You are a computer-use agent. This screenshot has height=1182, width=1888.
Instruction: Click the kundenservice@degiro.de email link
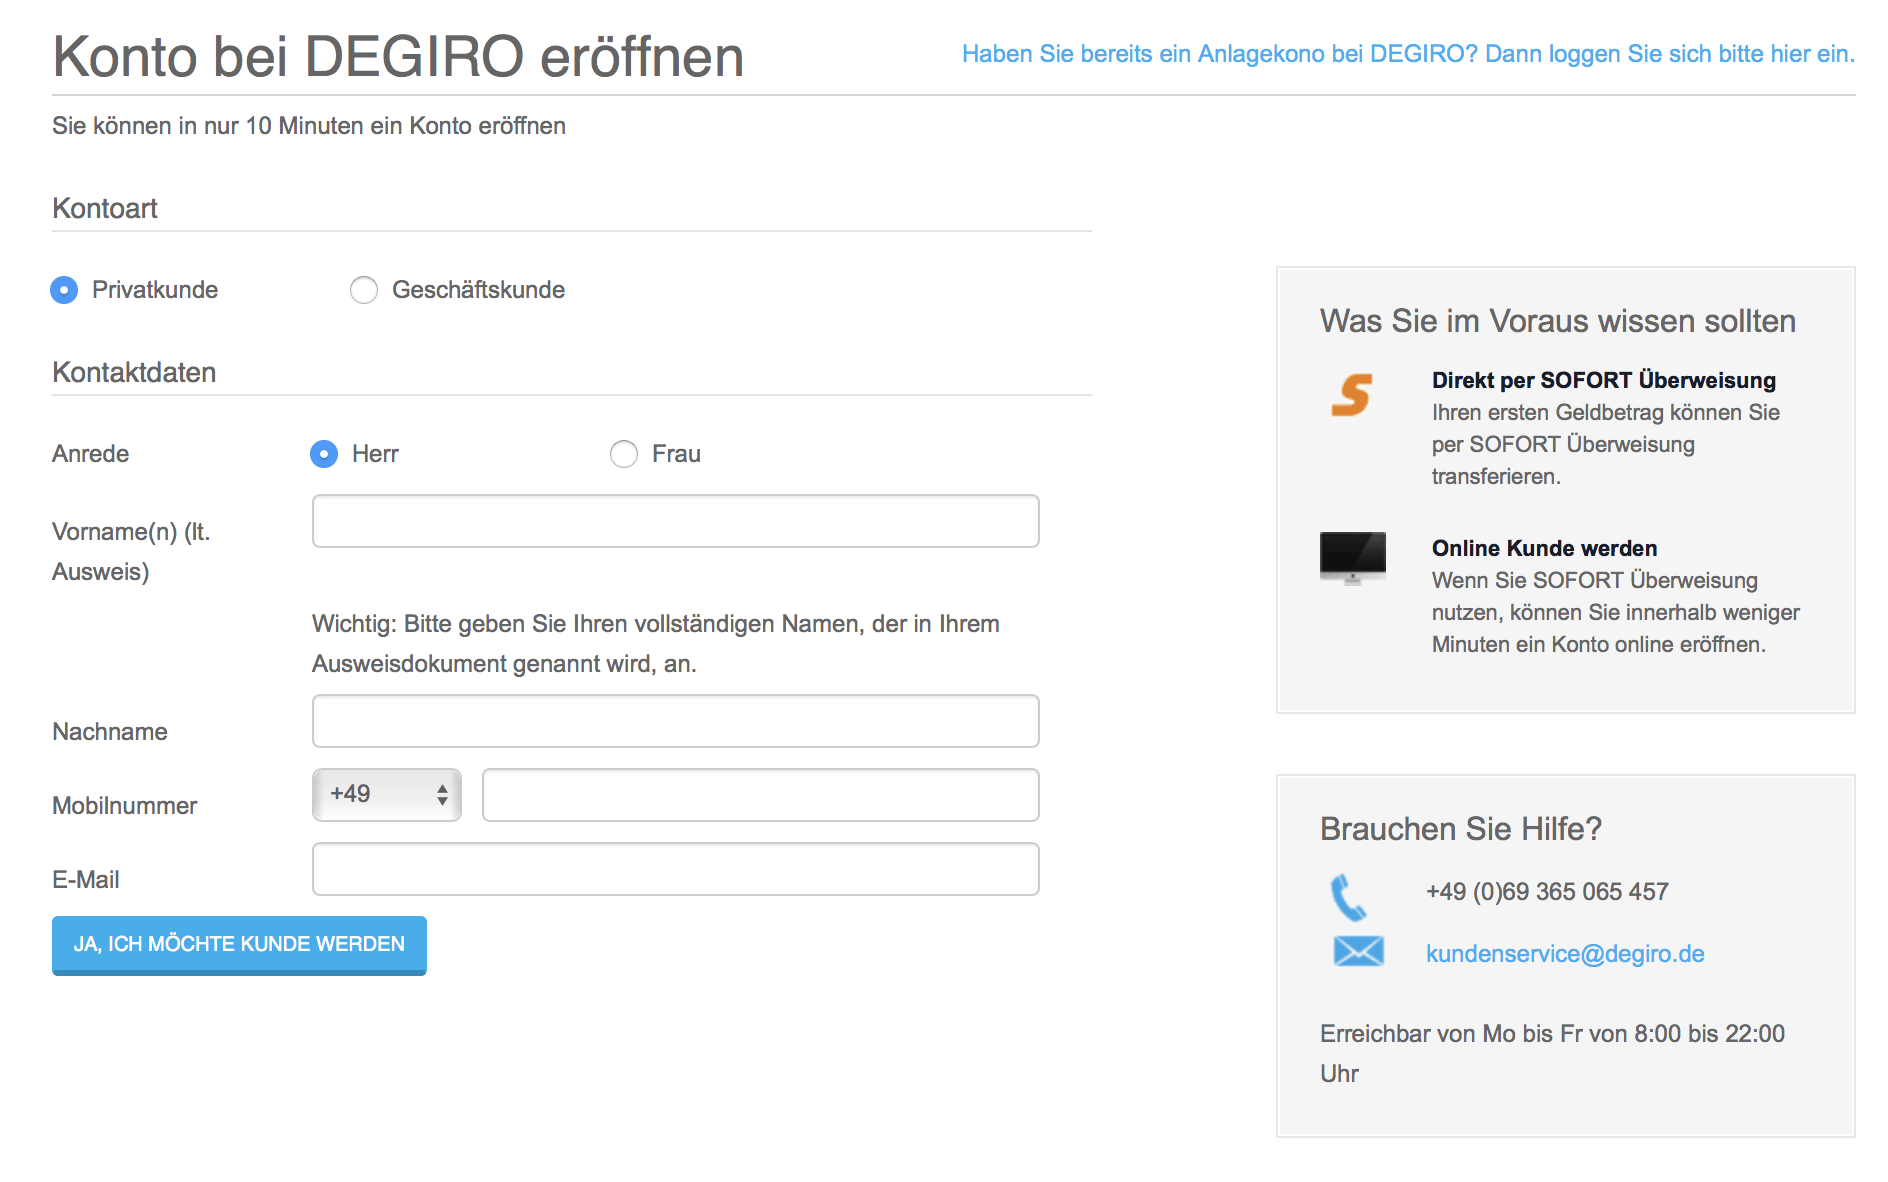click(1565, 954)
